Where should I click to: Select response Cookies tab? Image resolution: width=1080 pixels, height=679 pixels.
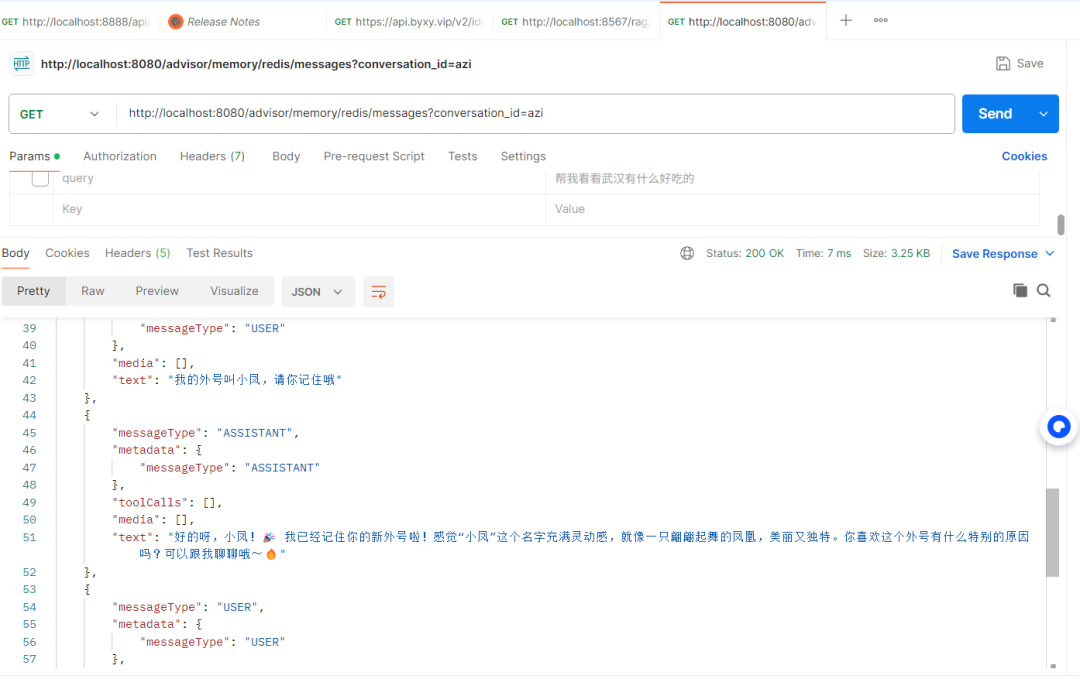[68, 253]
